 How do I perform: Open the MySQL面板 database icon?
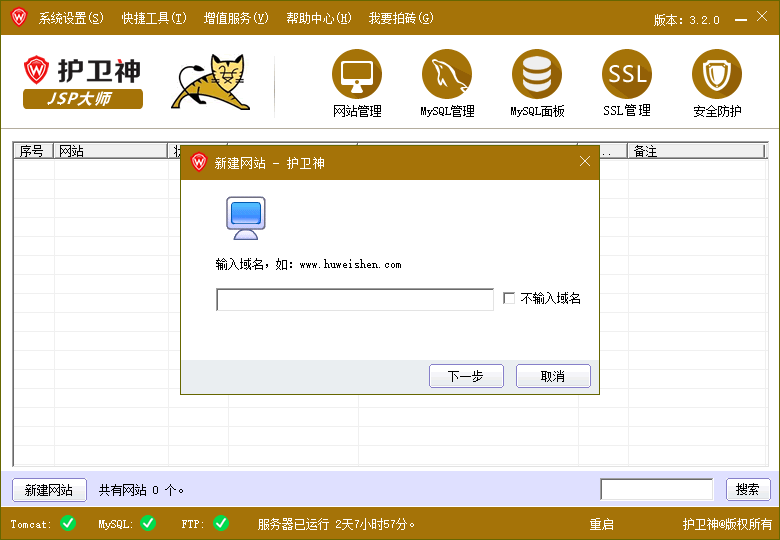[537, 75]
